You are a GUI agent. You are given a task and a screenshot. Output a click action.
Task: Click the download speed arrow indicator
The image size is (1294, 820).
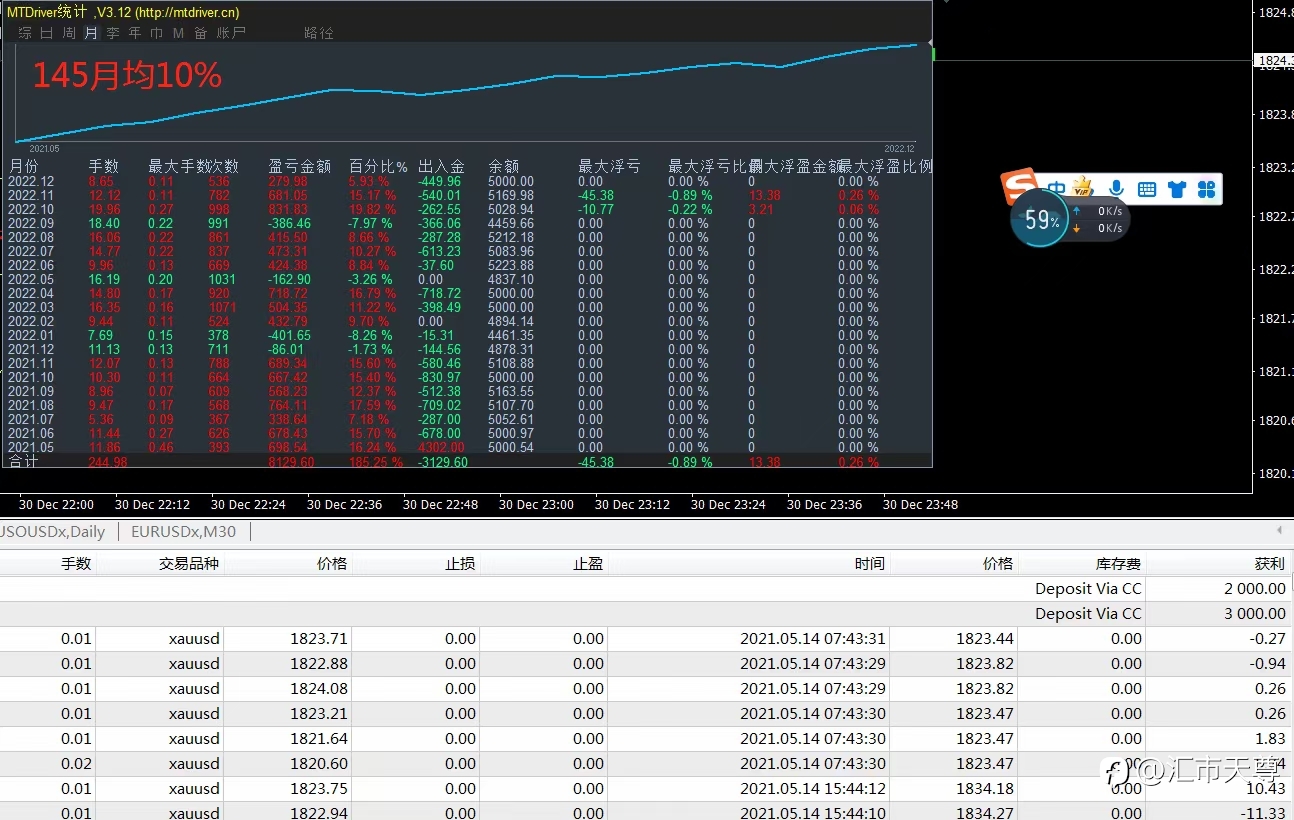pyautogui.click(x=1077, y=228)
